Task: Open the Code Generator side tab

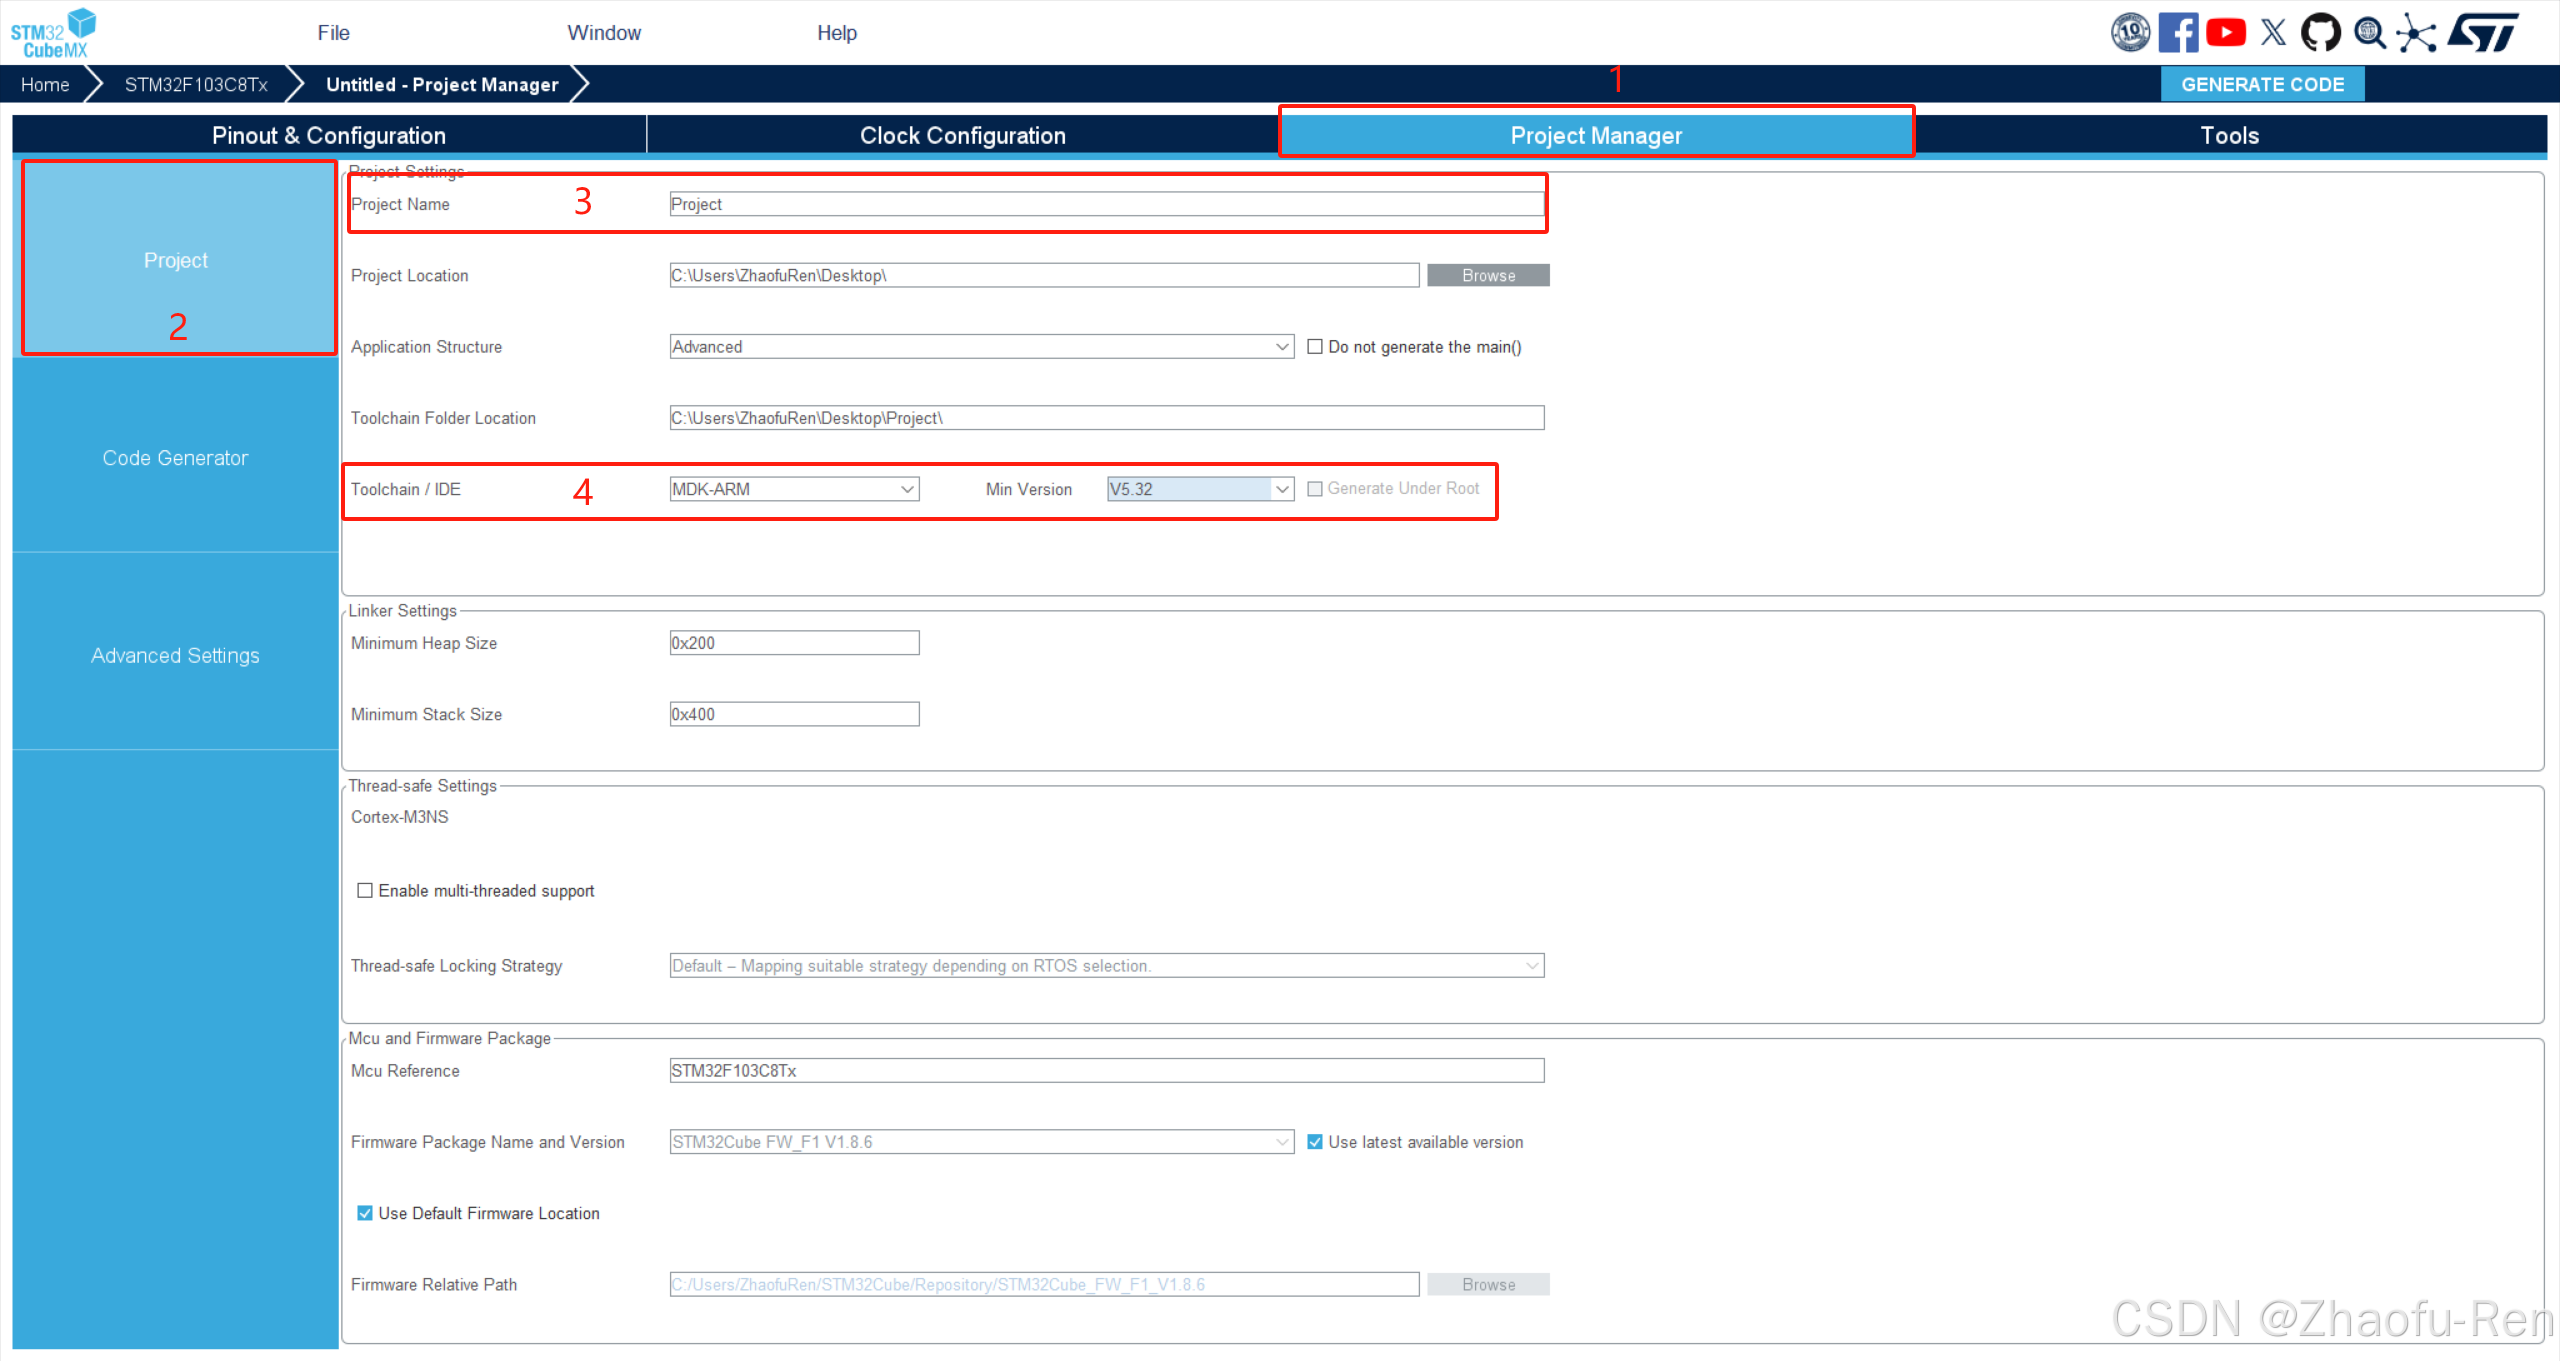Action: tap(176, 458)
